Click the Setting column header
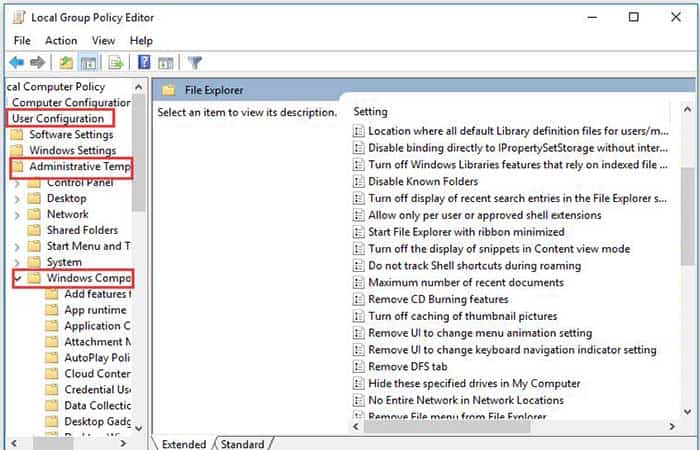The width and height of the screenshot is (700, 450). (x=371, y=112)
